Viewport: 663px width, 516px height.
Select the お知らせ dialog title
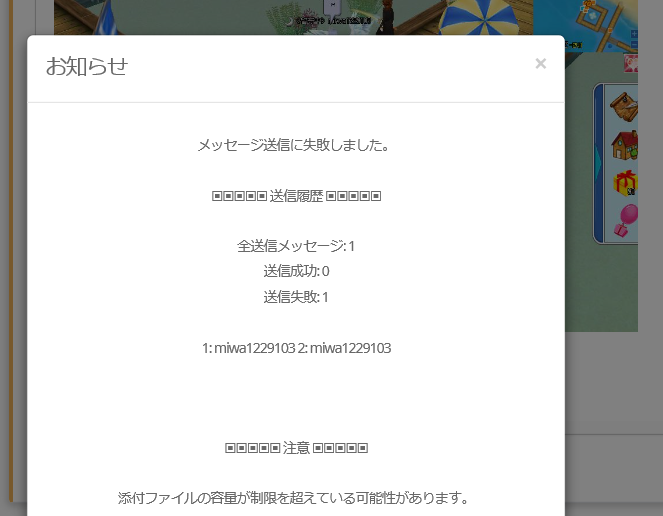tap(87, 66)
